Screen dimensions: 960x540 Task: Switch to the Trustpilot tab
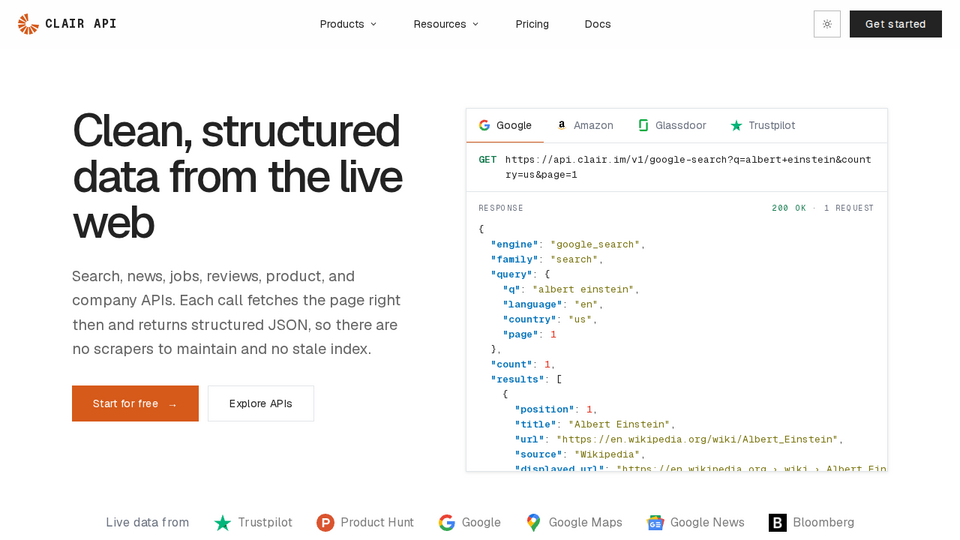click(763, 126)
